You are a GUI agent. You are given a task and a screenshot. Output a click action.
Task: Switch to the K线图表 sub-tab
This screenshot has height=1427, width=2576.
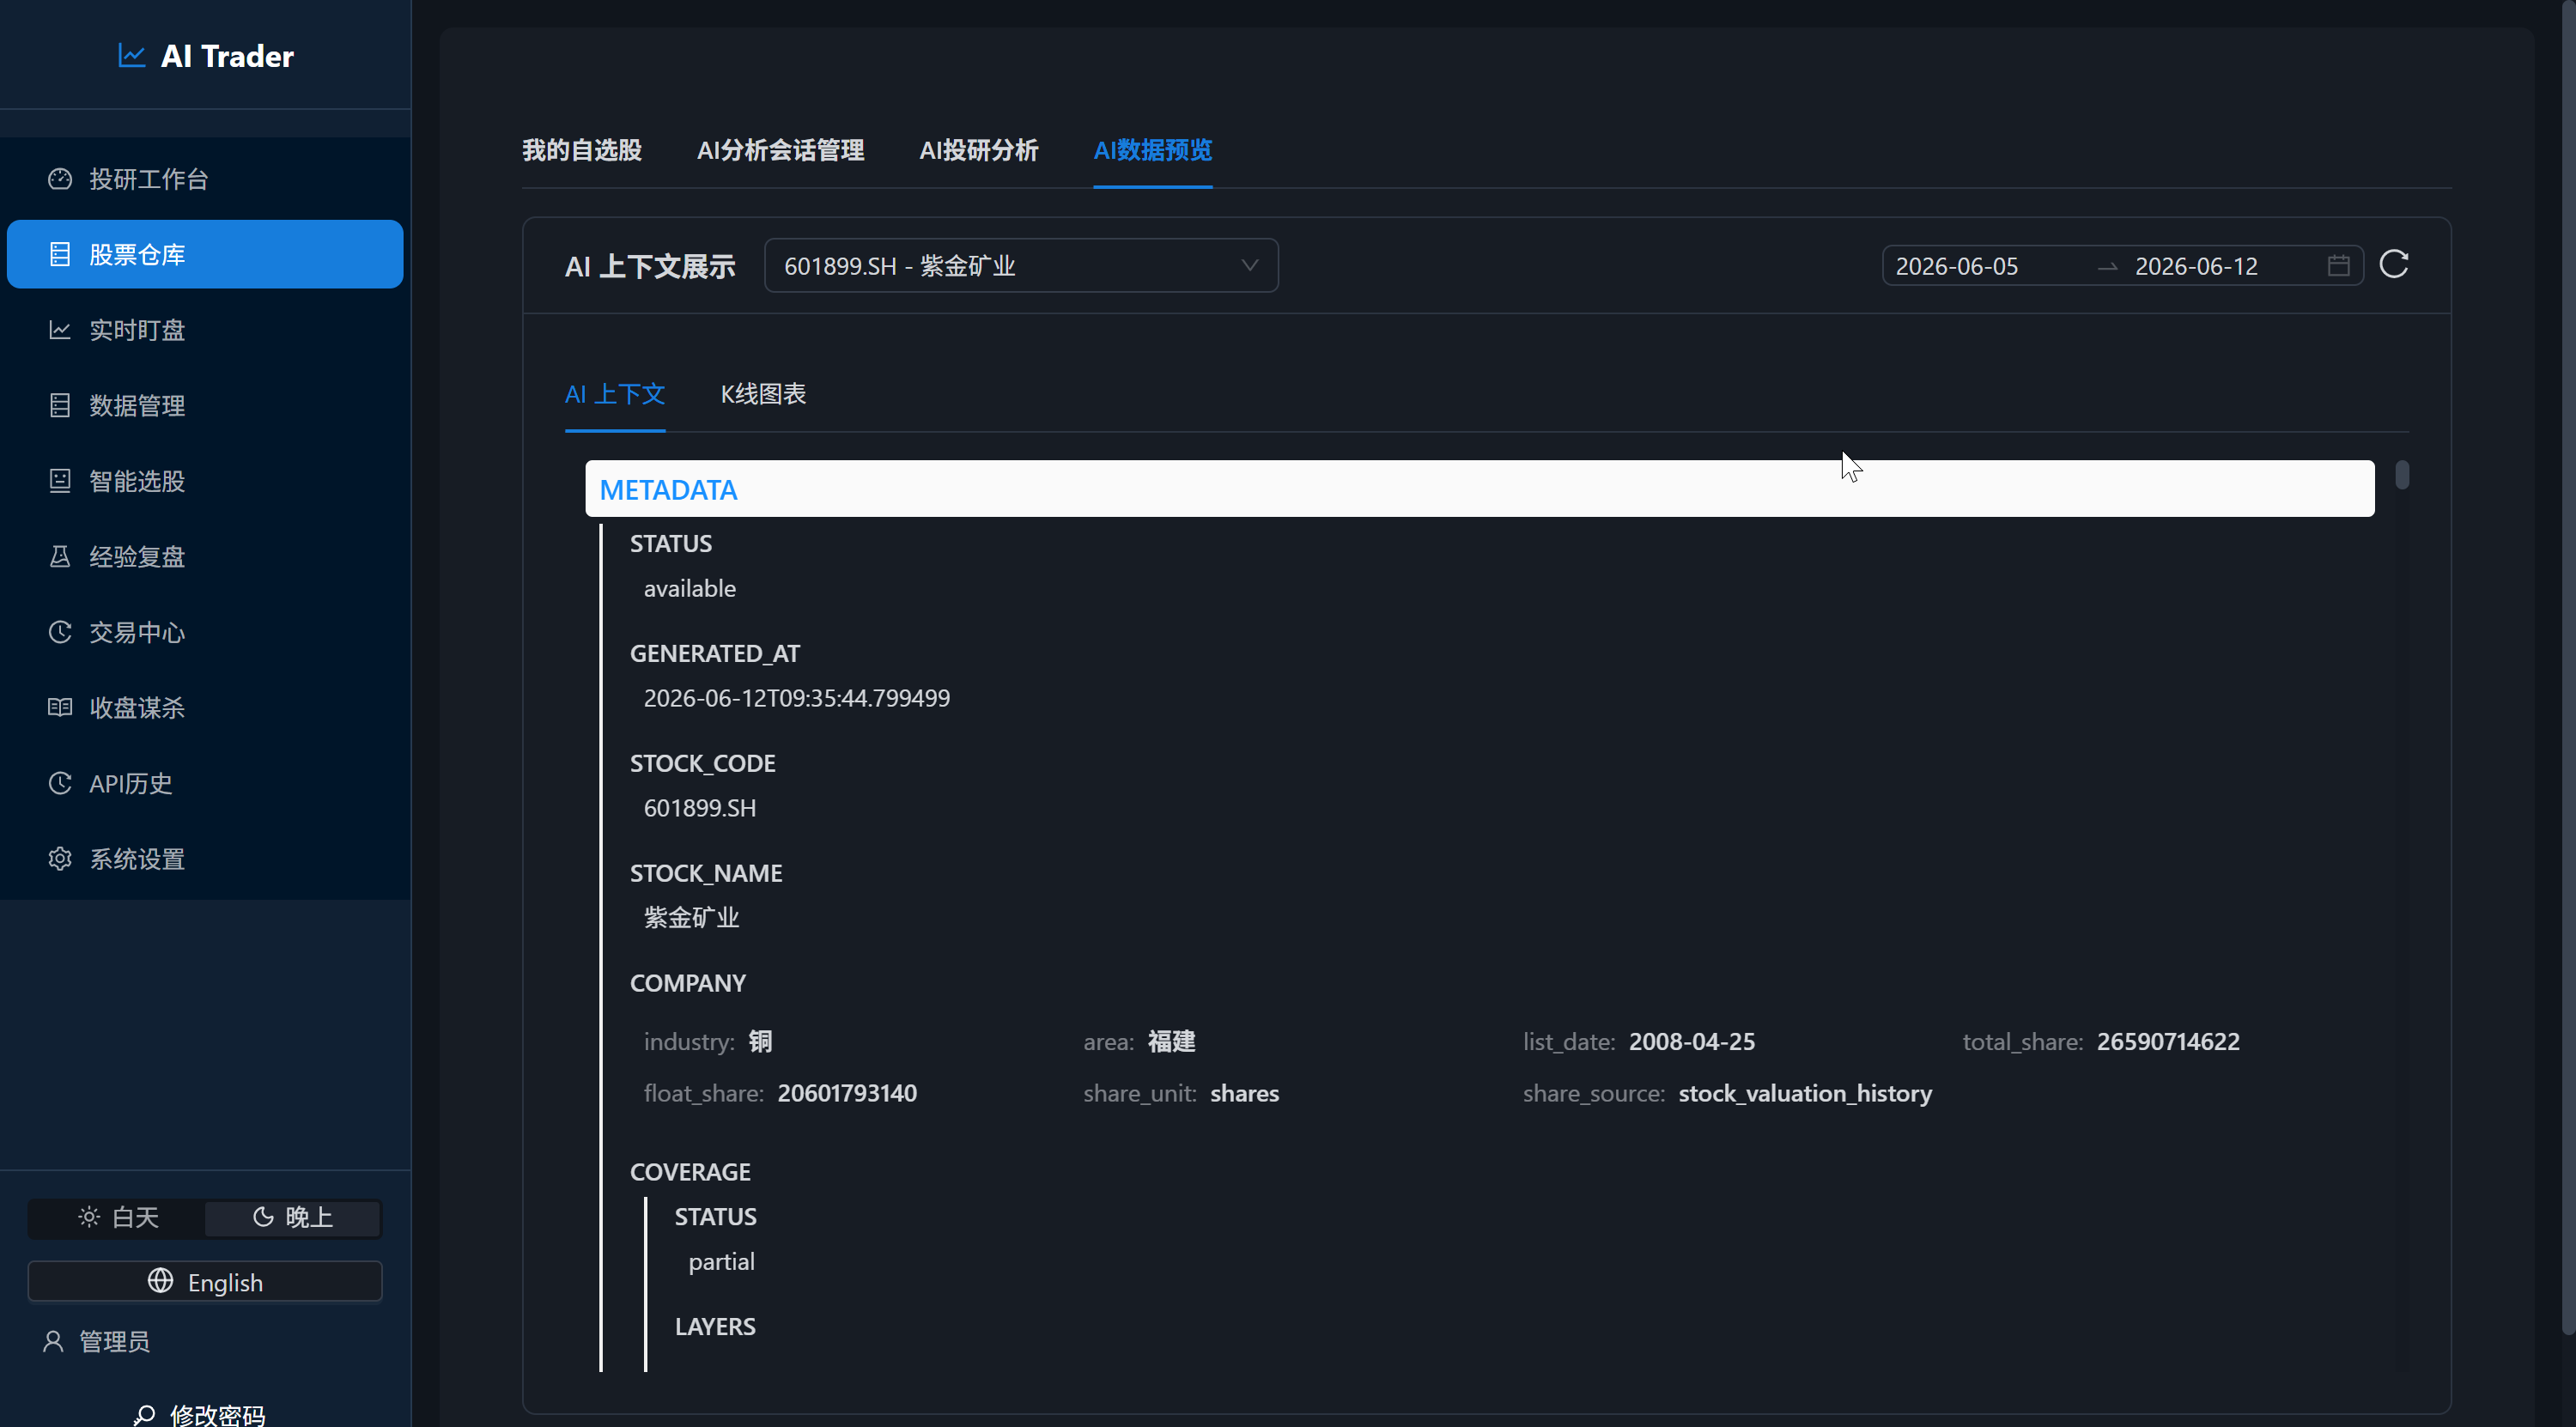click(763, 394)
